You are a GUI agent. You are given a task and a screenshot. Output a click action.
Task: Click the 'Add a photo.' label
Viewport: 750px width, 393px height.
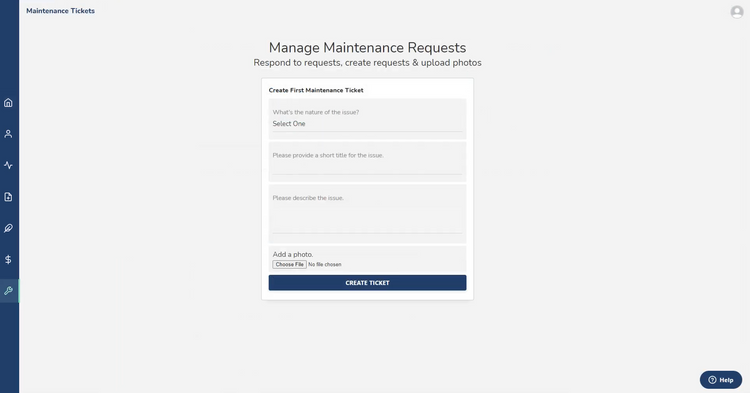[293, 254]
